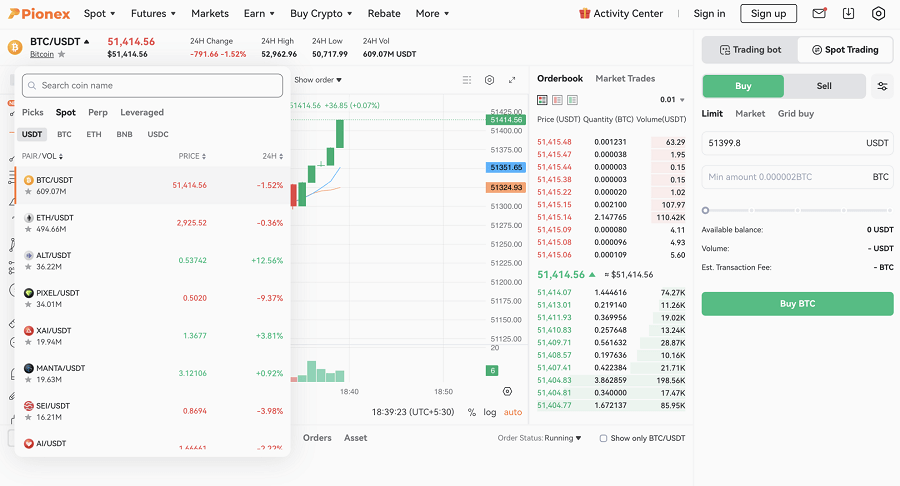Toggle favorite star for SEI/USDT row
This screenshot has height=486, width=900.
(28, 417)
